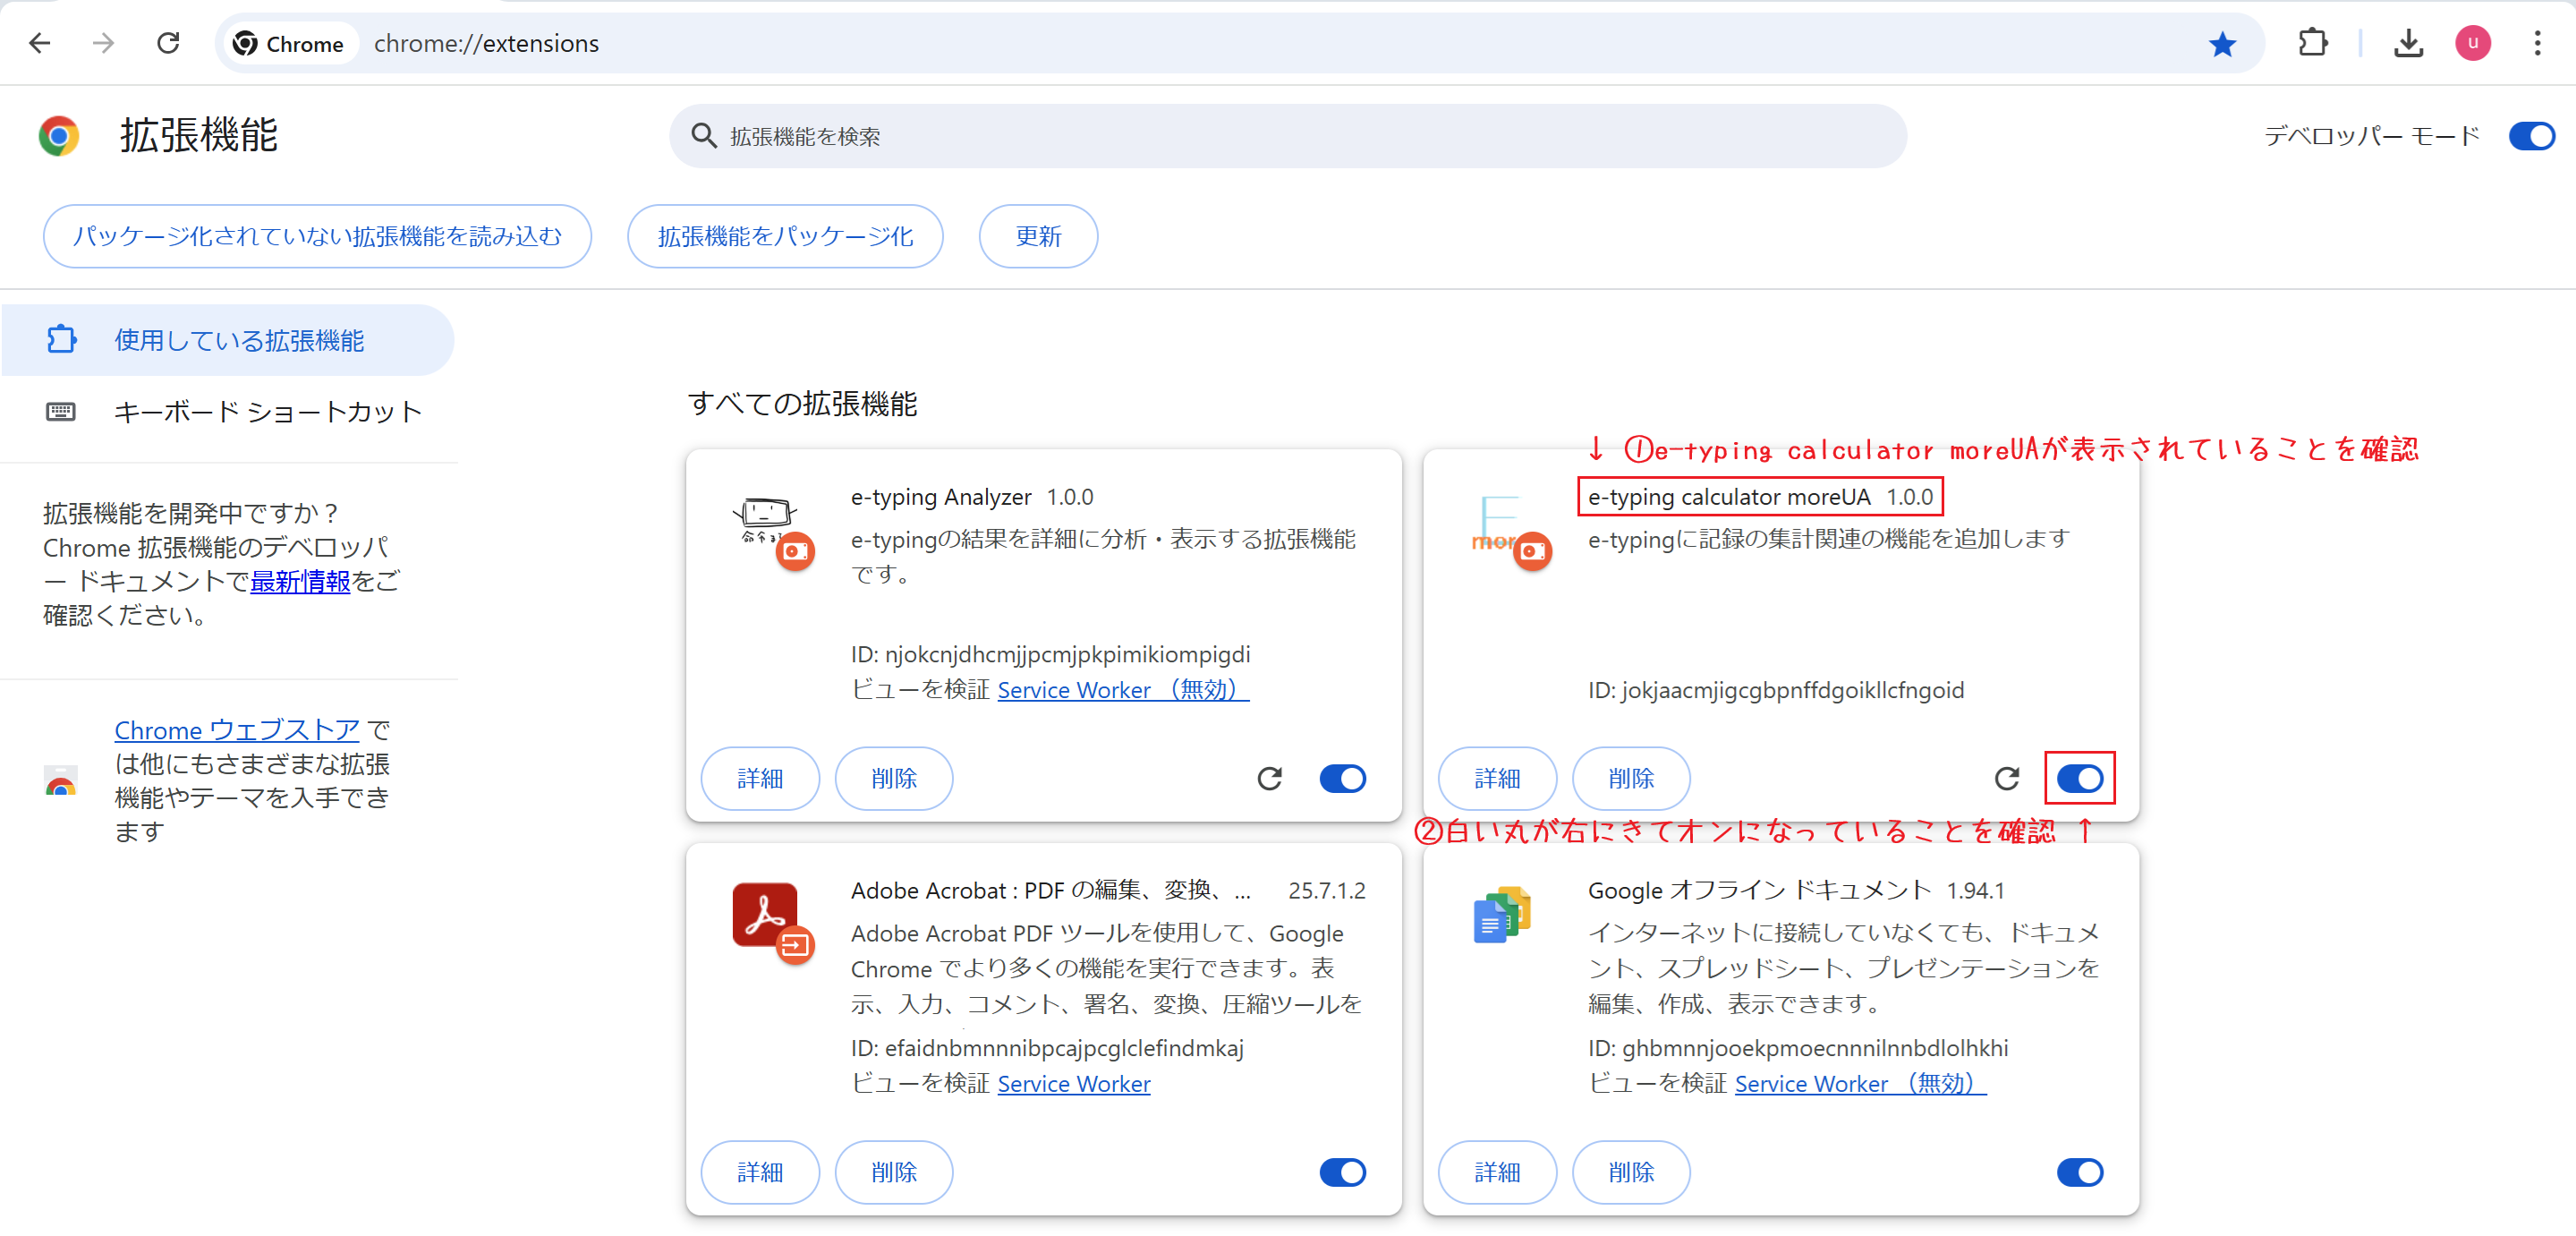Screen dimensions: 2576x1236
Task: Click the Chrome site info chip in address bar
Action: [289, 43]
